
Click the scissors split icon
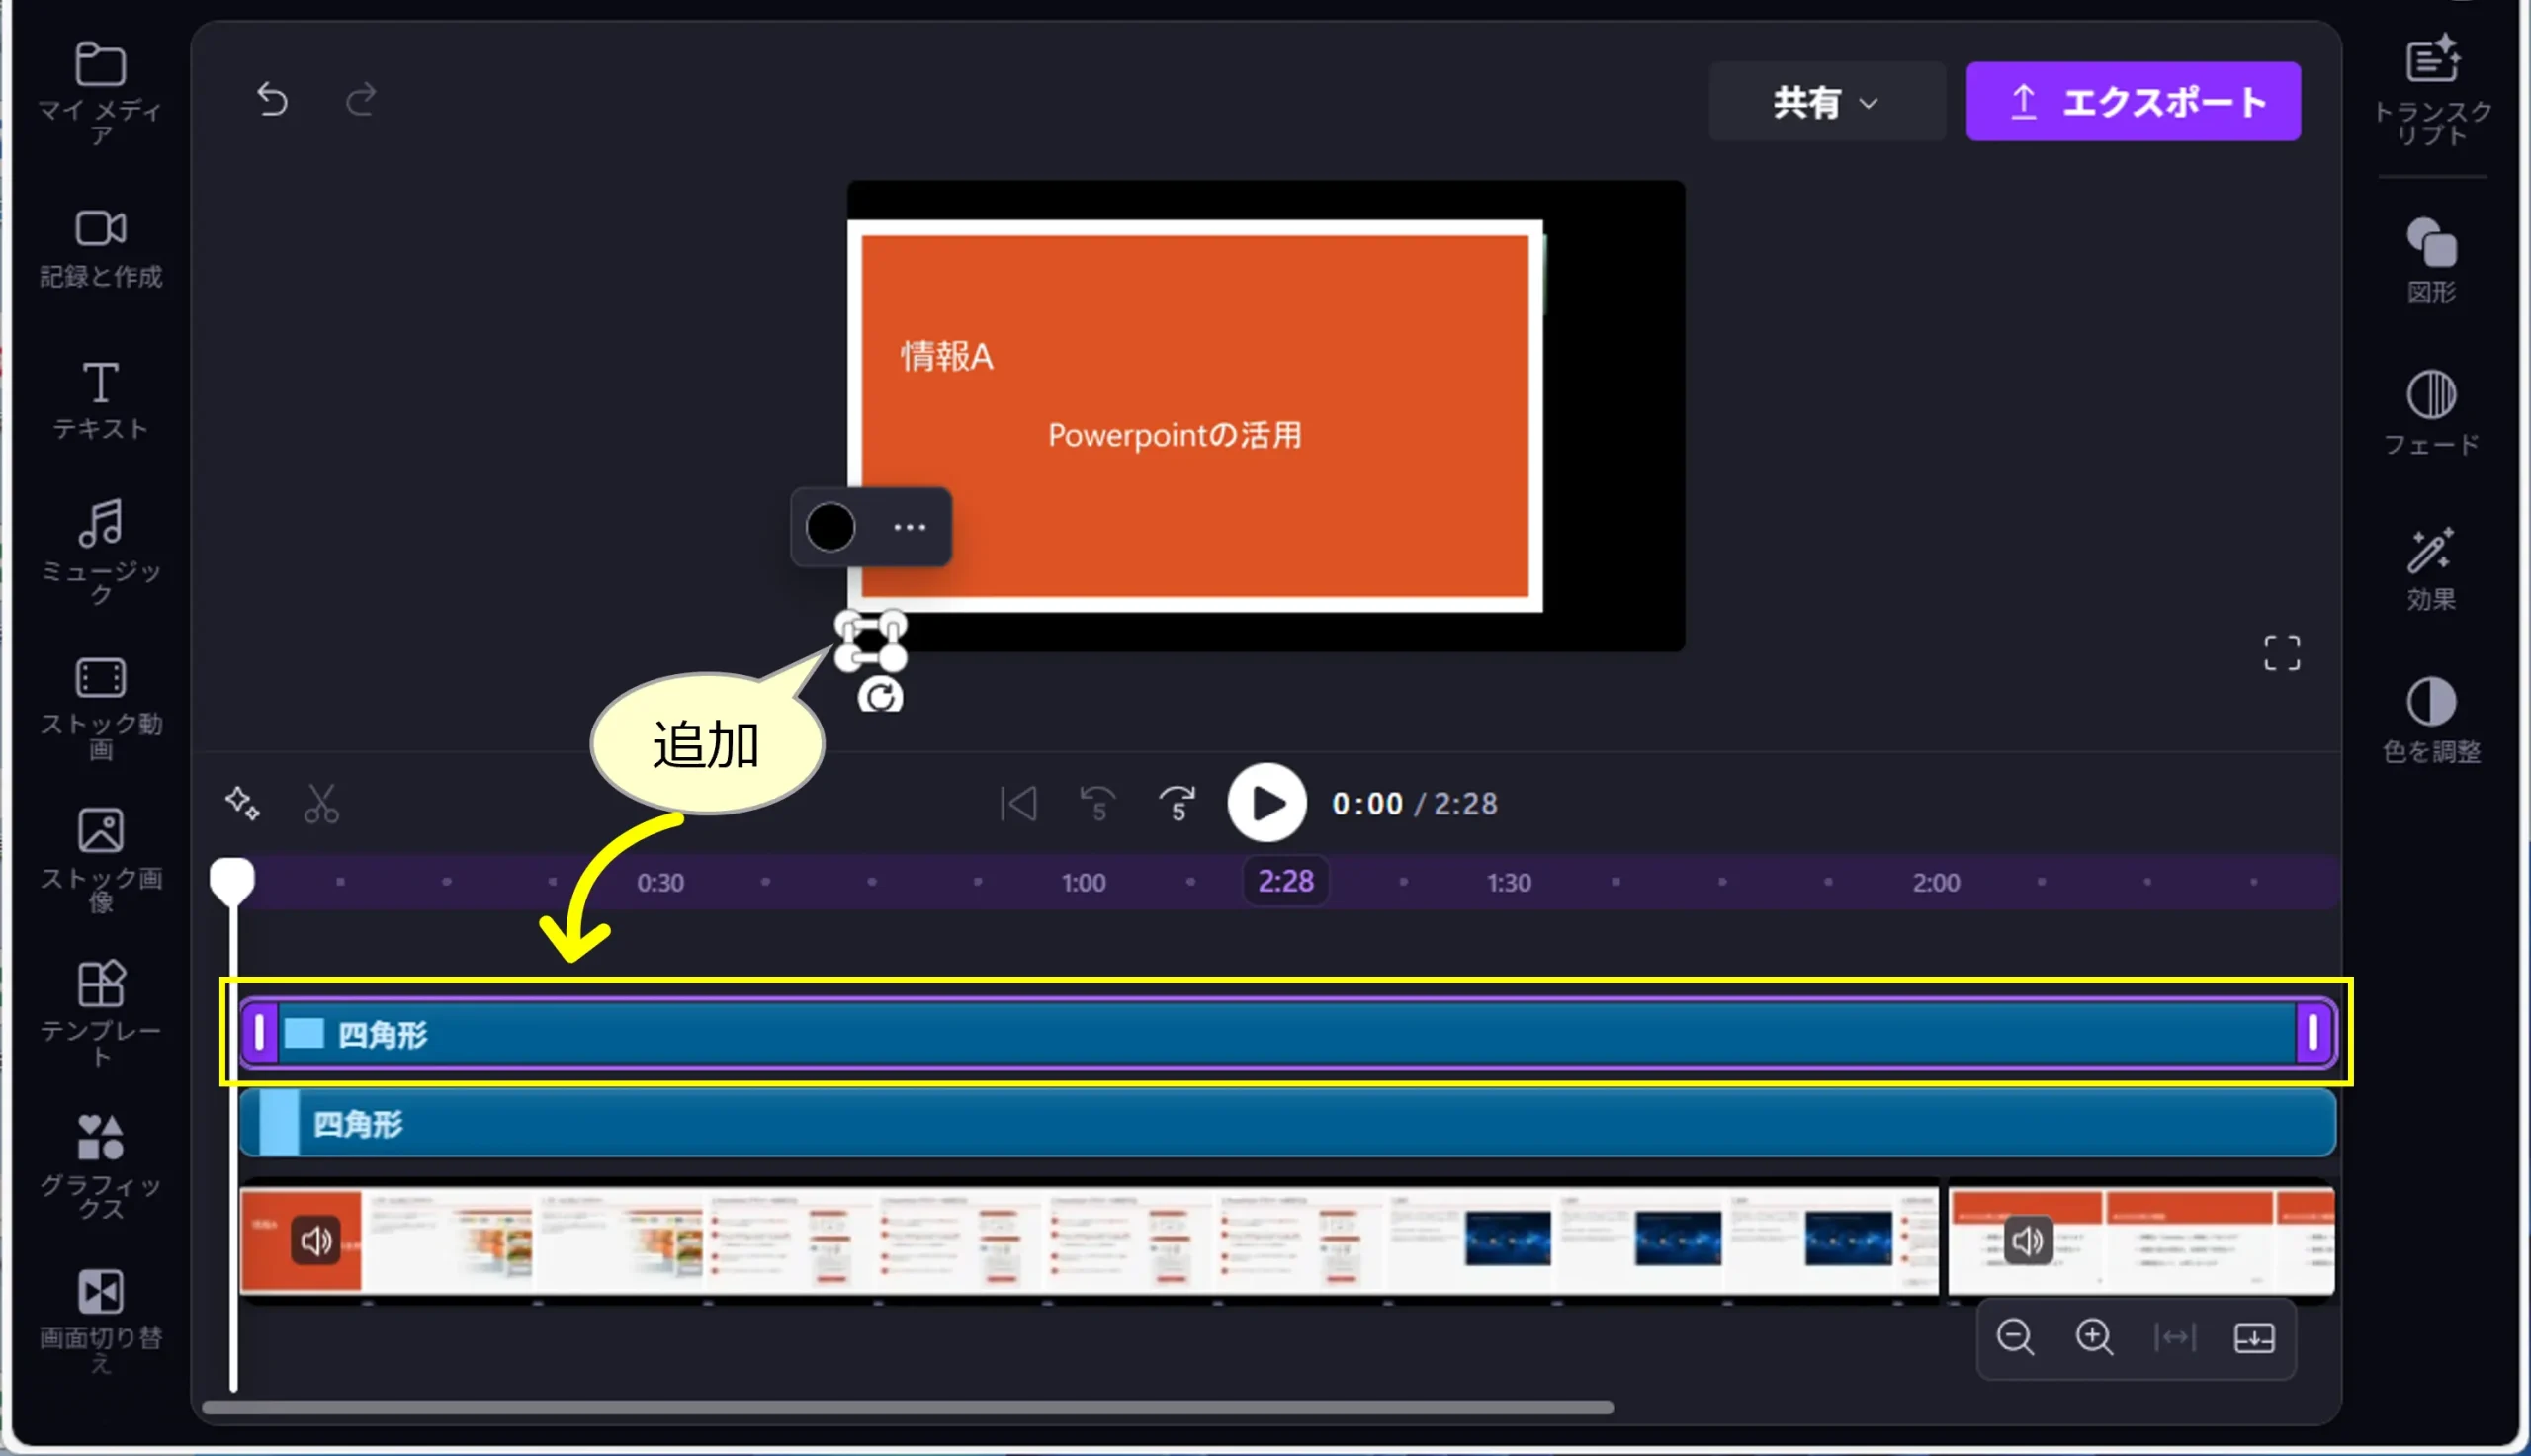tap(321, 803)
